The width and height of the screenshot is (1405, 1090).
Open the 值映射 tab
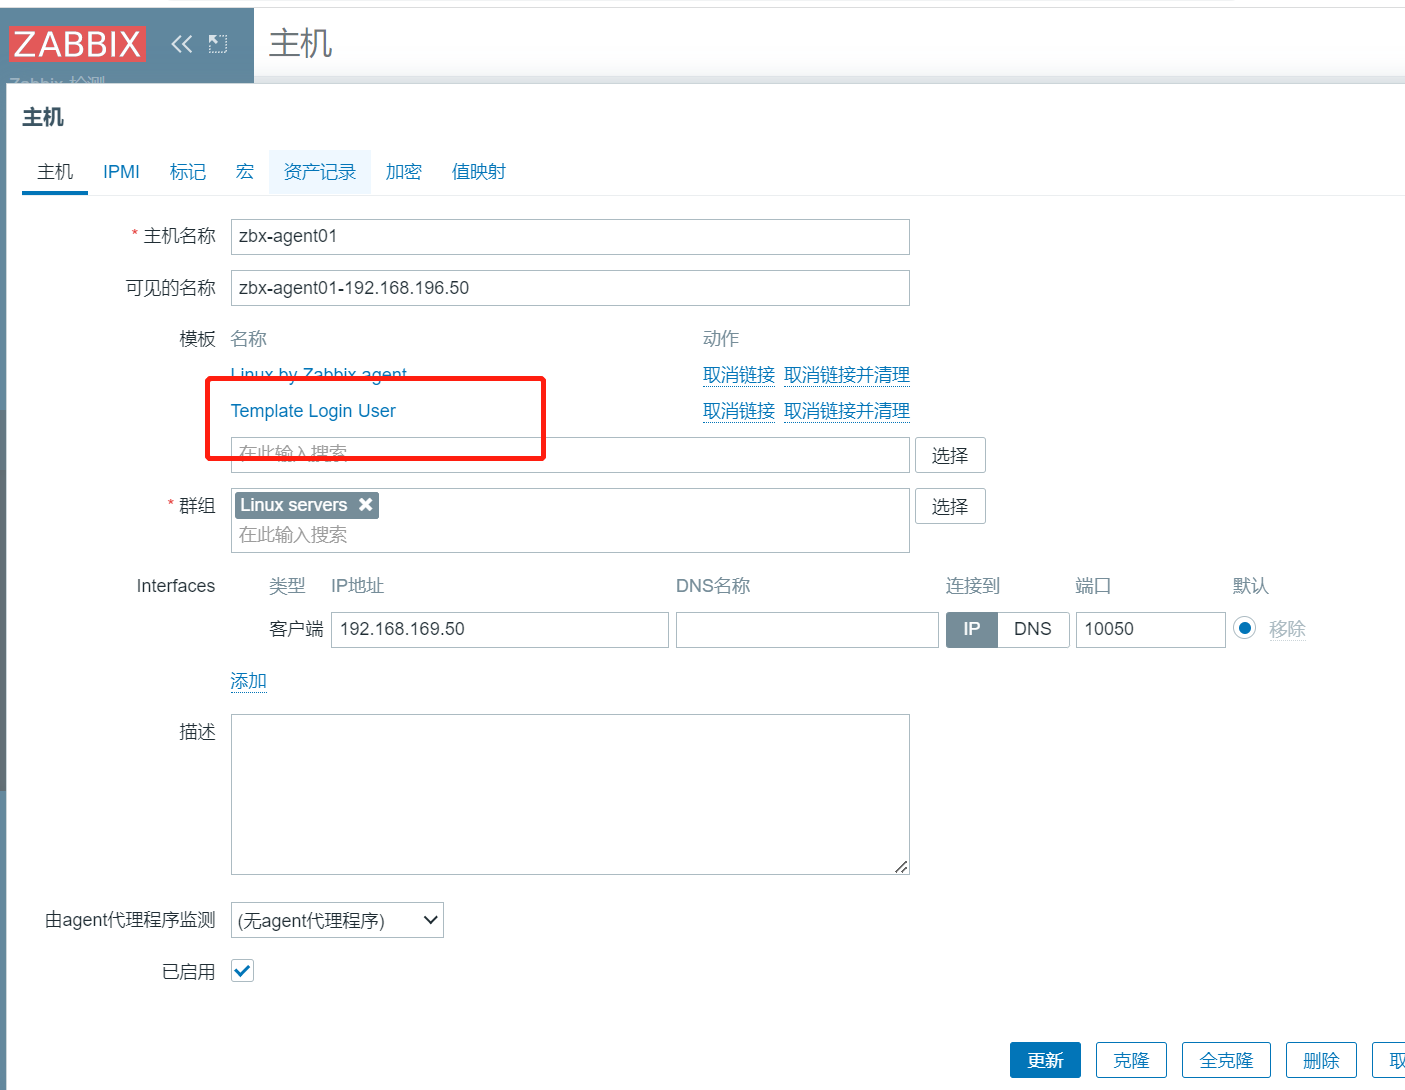click(x=479, y=172)
